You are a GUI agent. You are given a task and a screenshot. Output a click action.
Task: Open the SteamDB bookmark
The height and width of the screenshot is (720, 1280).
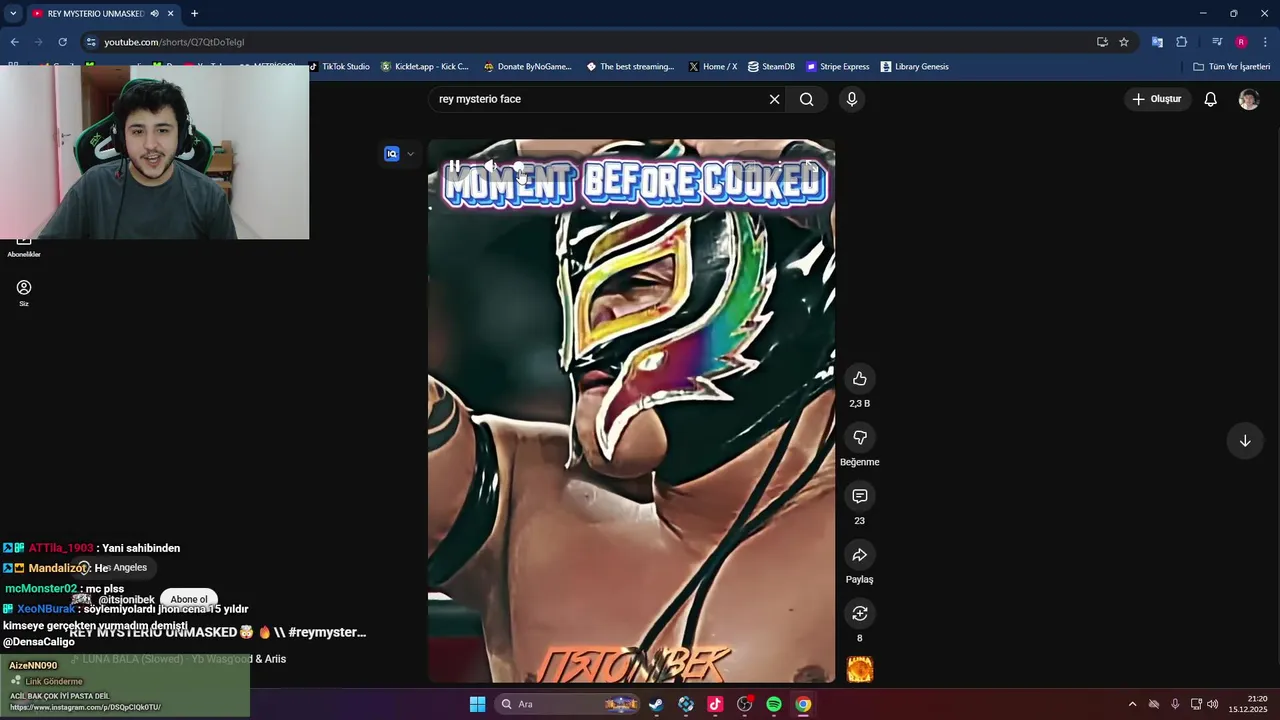click(771, 67)
